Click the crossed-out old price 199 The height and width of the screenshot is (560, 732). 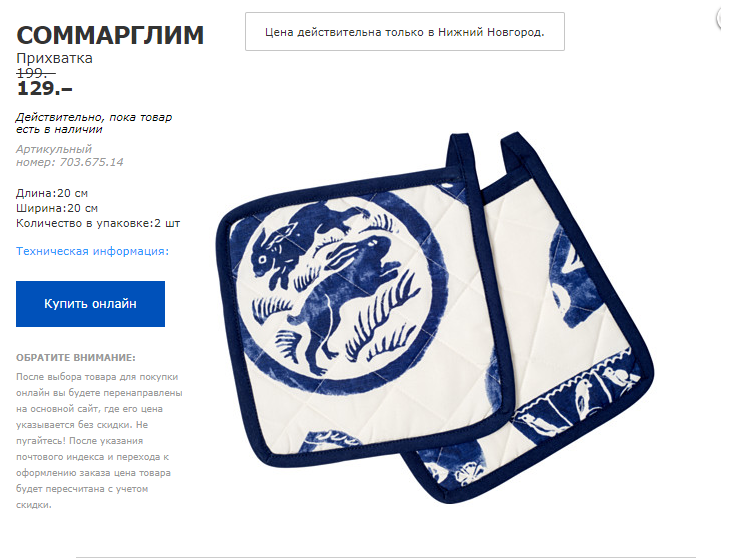click(36, 73)
